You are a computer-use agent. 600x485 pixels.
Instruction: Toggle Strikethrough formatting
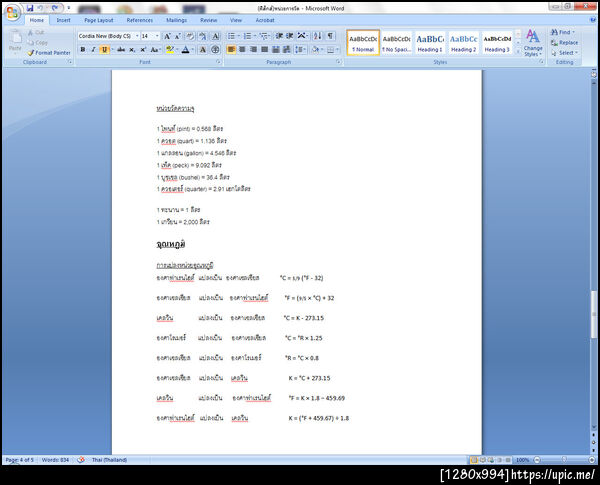click(x=121, y=49)
